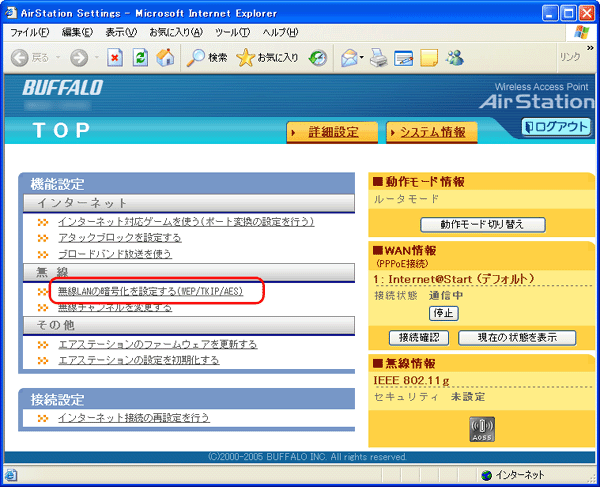The width and height of the screenshot is (600, 487).
Task: Open dropdown arrow beside Back button
Action: point(58,58)
